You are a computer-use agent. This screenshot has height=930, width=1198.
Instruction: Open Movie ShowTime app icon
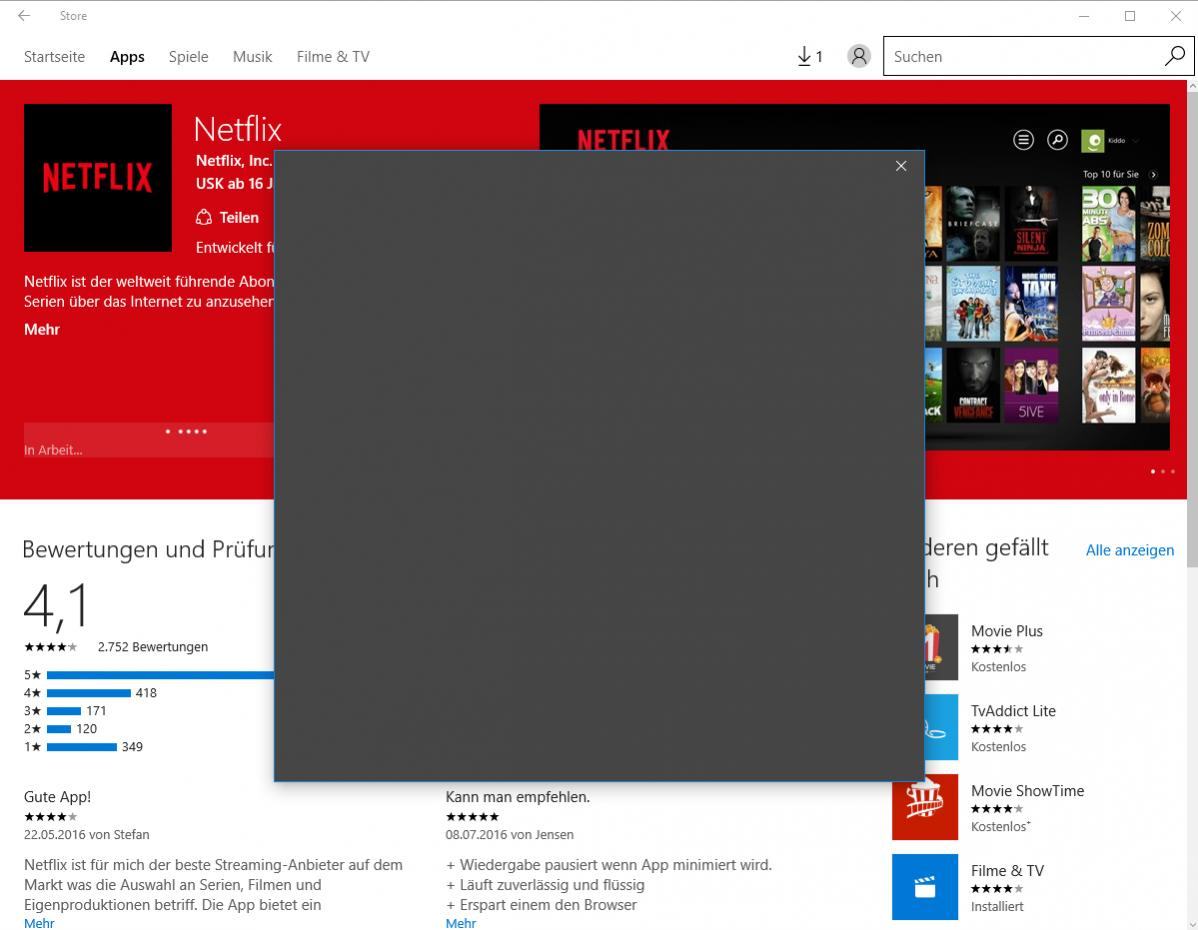pyautogui.click(x=924, y=807)
